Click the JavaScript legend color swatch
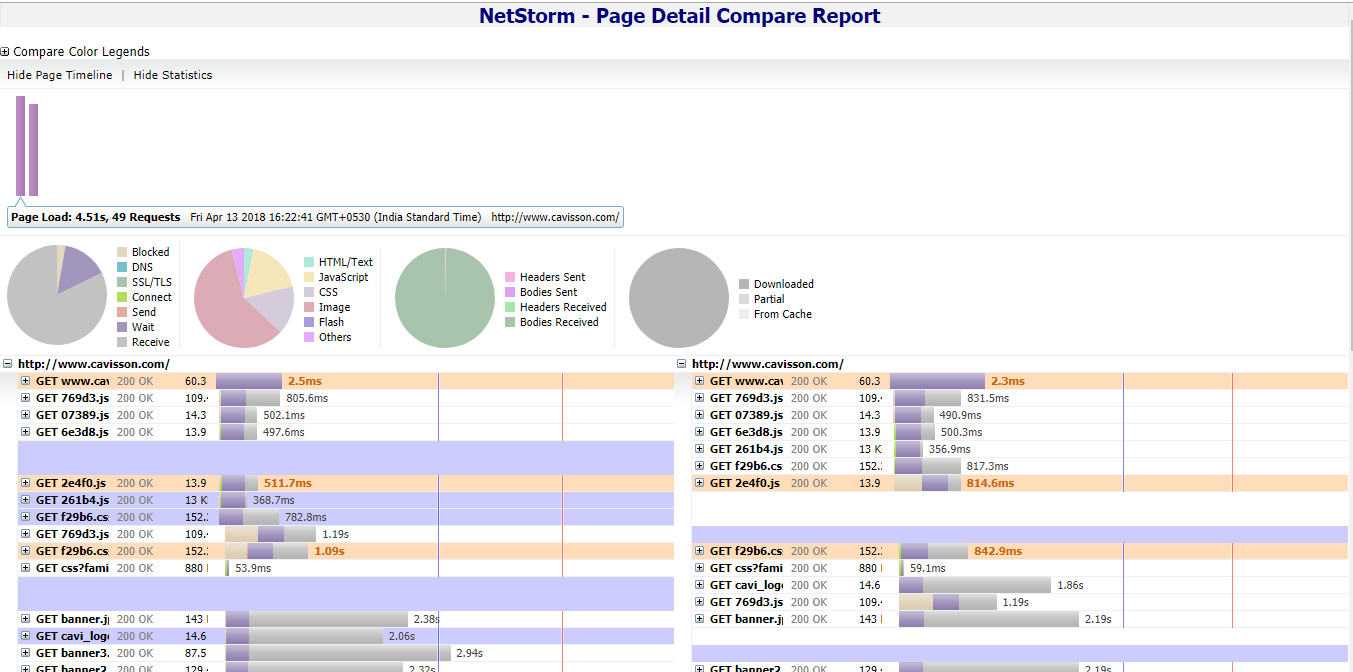 tap(309, 277)
